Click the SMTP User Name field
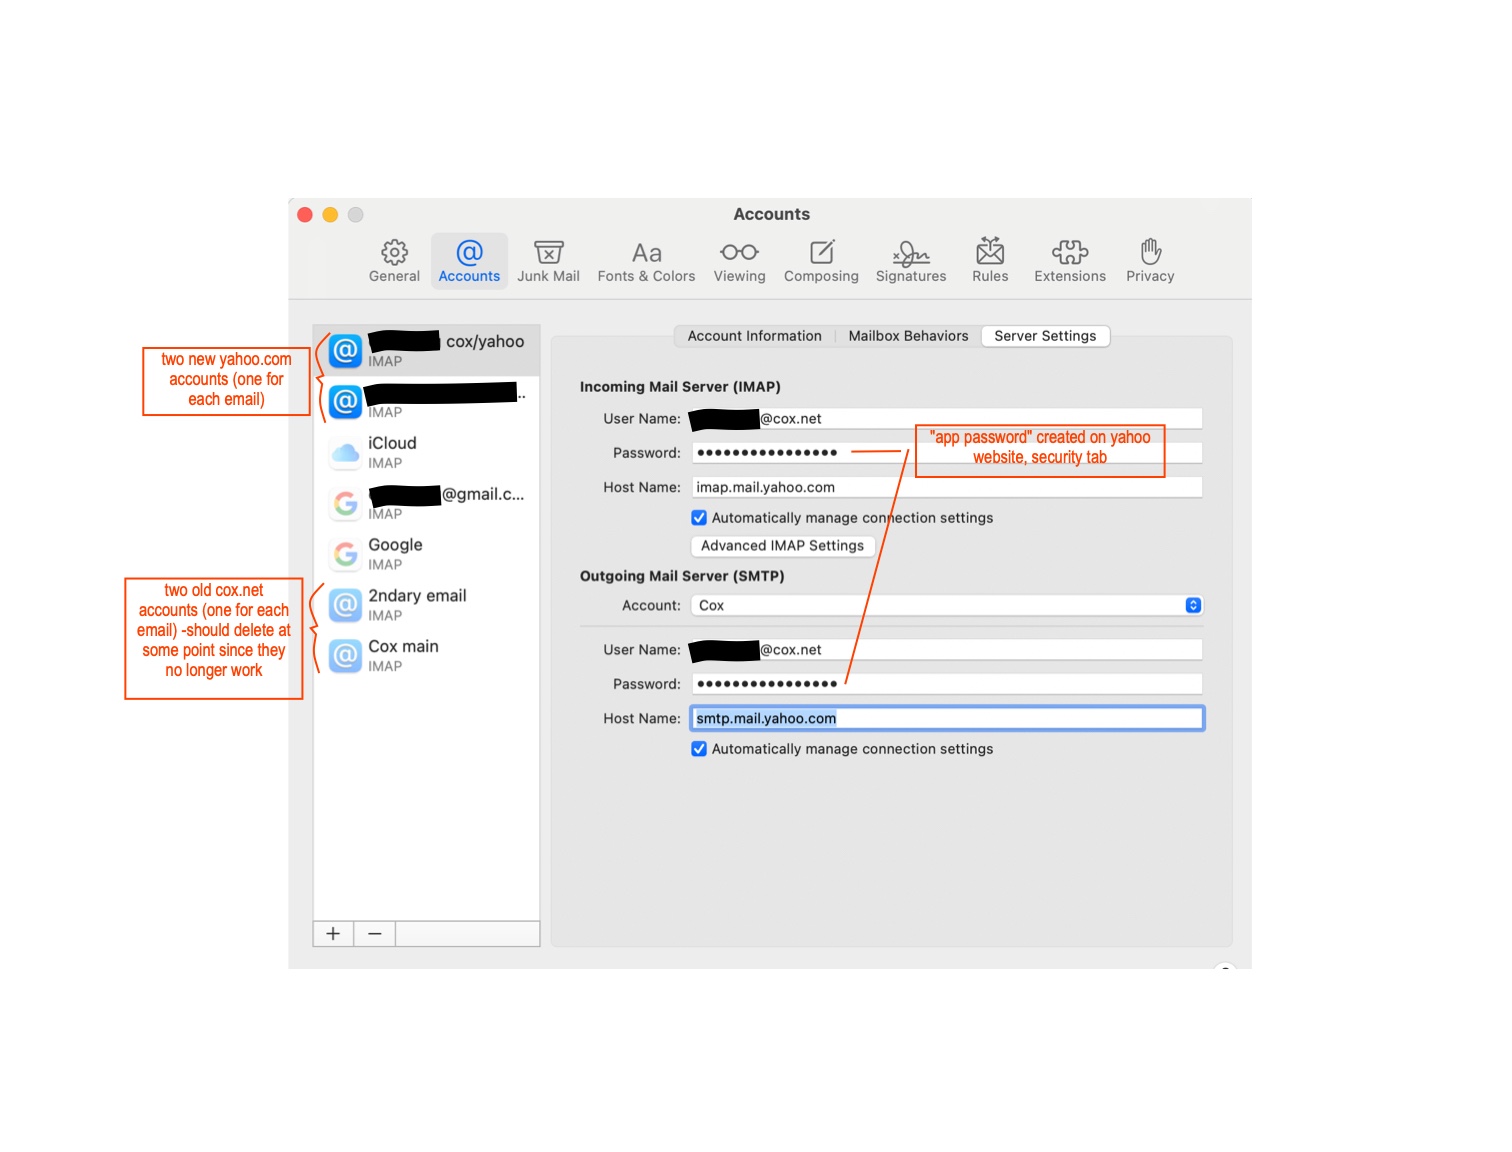This screenshot has height=1152, width=1512. tap(947, 650)
